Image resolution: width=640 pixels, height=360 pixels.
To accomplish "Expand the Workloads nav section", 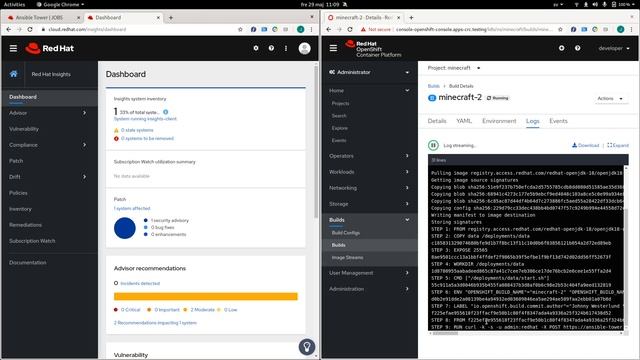I will (369, 172).
